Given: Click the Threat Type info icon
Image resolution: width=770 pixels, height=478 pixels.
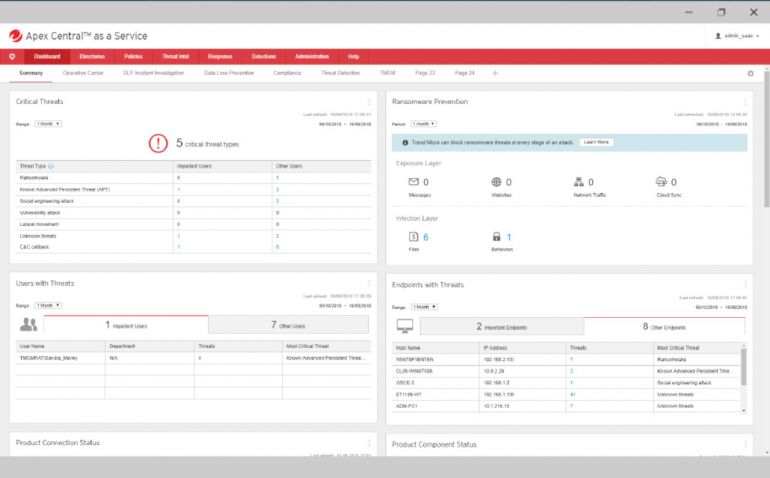Looking at the screenshot, I should point(51,166).
